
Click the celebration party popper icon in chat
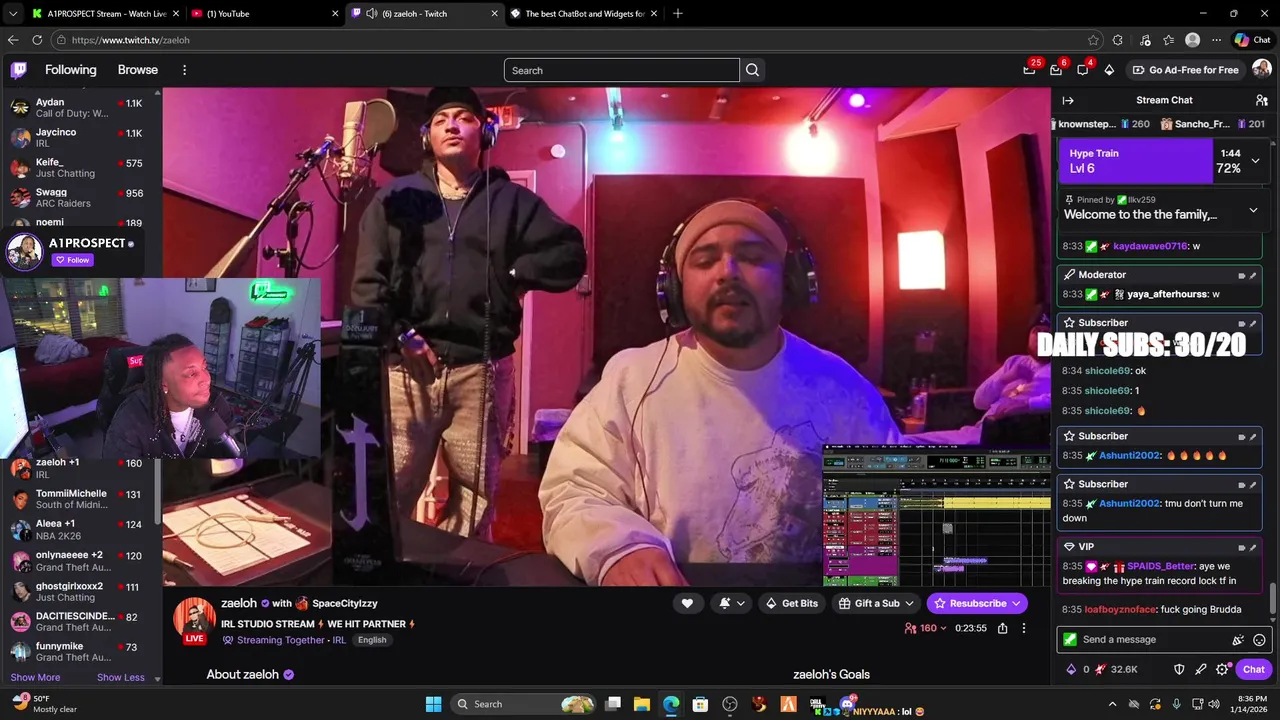[1238, 640]
